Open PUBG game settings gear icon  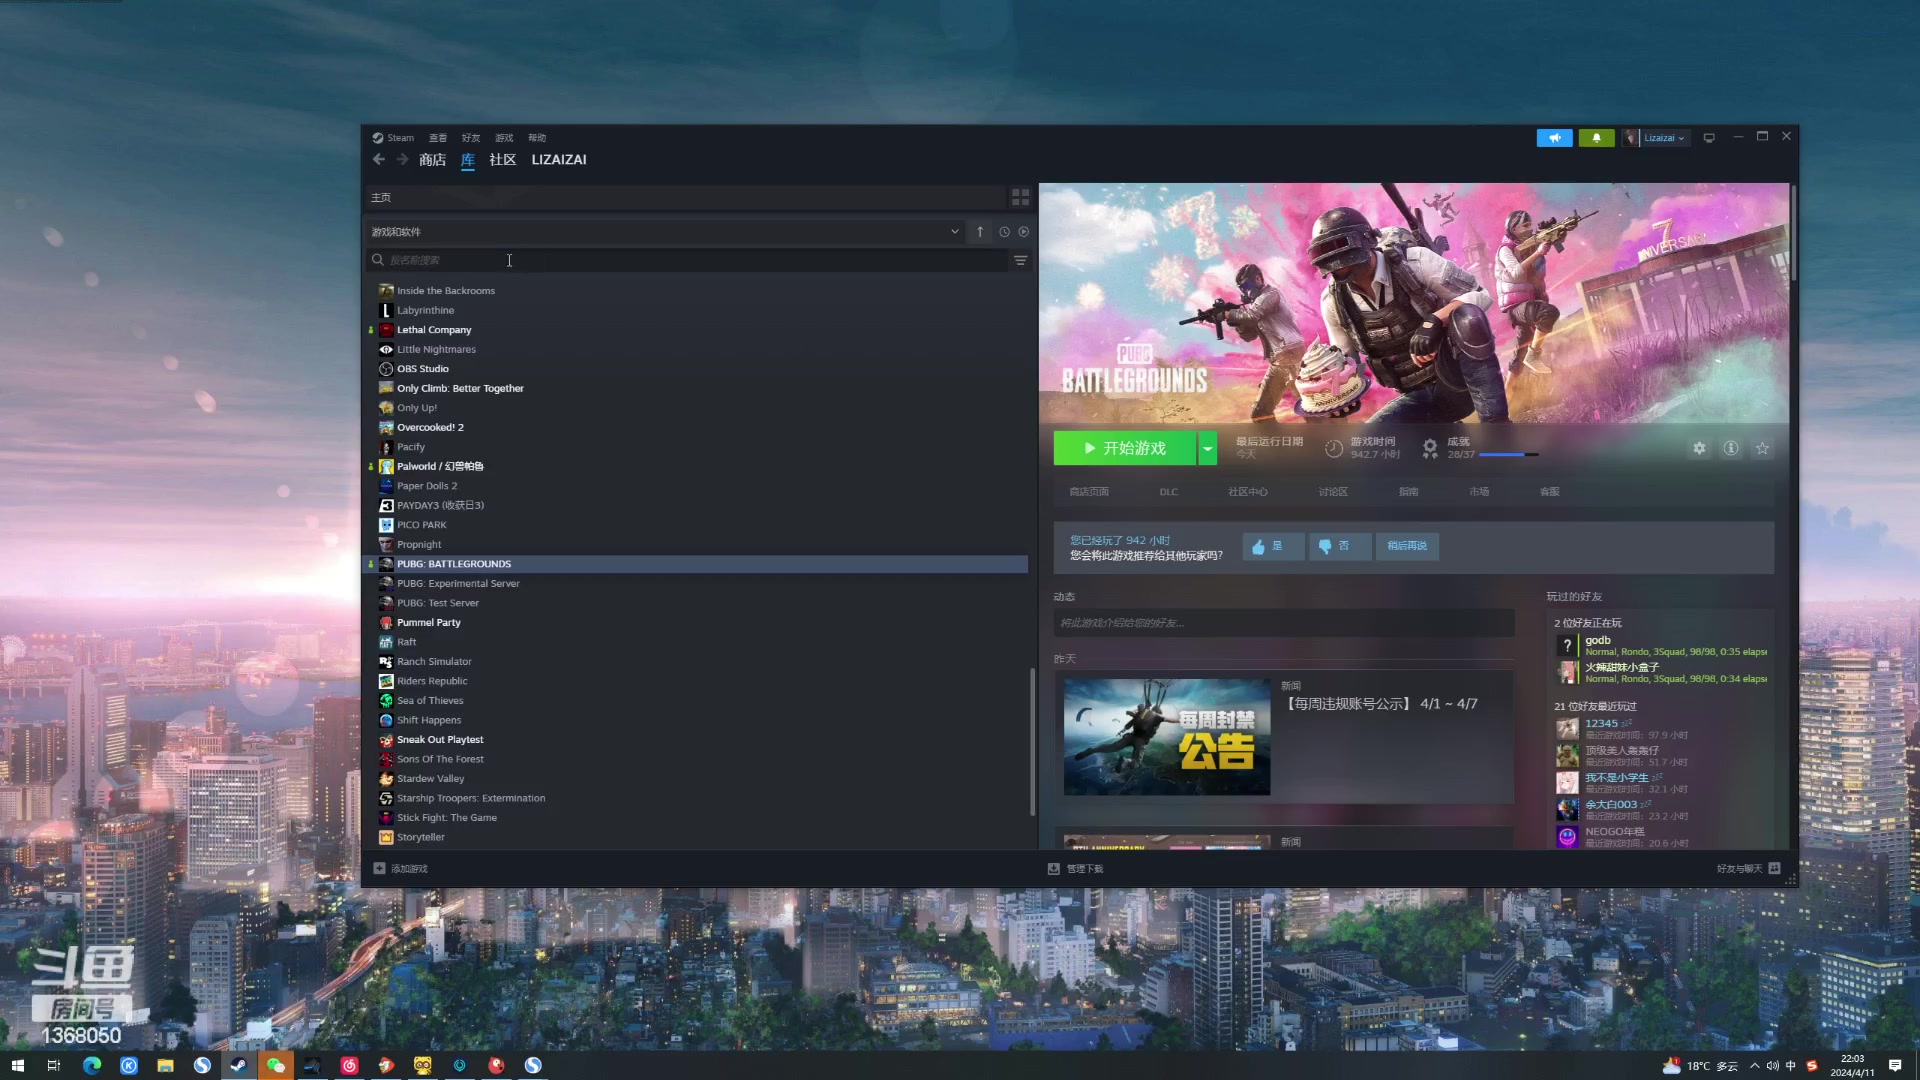pyautogui.click(x=1699, y=449)
